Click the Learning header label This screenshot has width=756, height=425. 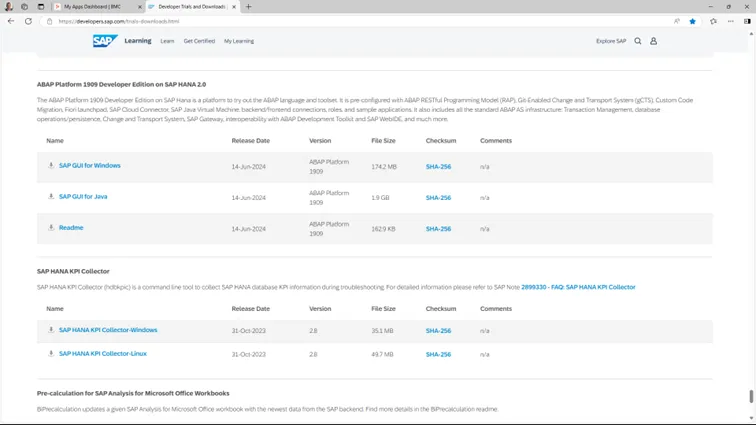point(138,41)
